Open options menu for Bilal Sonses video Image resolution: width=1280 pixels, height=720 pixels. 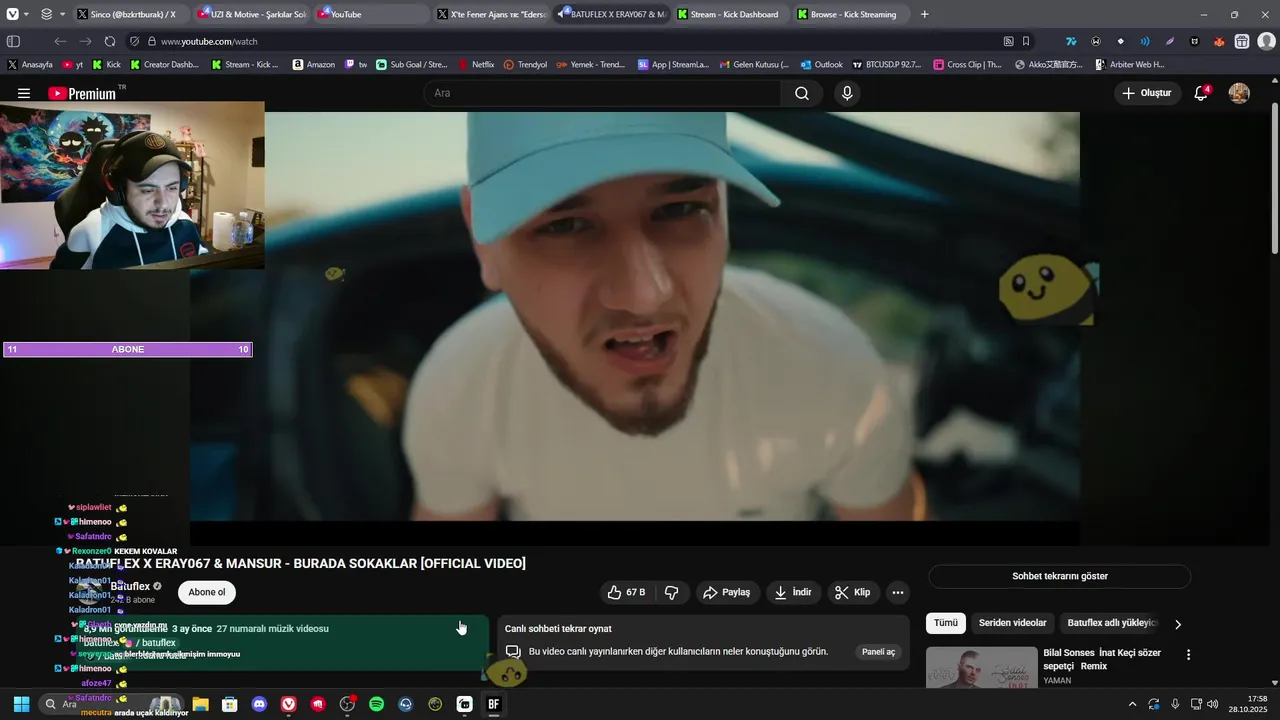1188,655
